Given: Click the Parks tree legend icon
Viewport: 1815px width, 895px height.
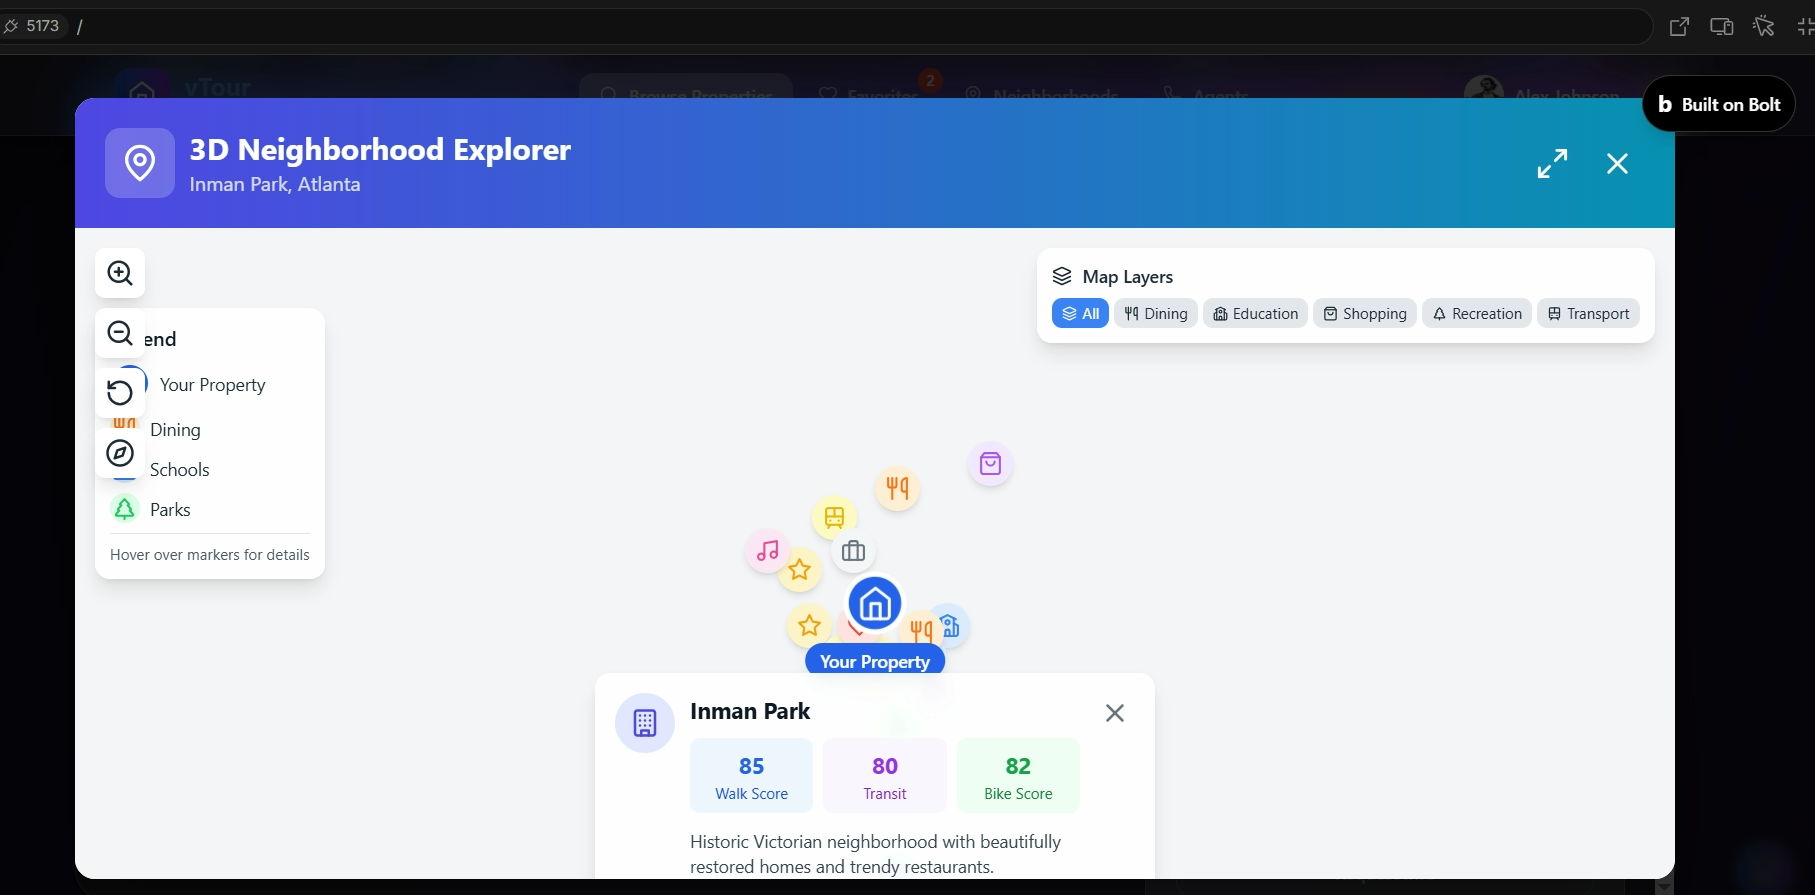Looking at the screenshot, I should coord(124,509).
